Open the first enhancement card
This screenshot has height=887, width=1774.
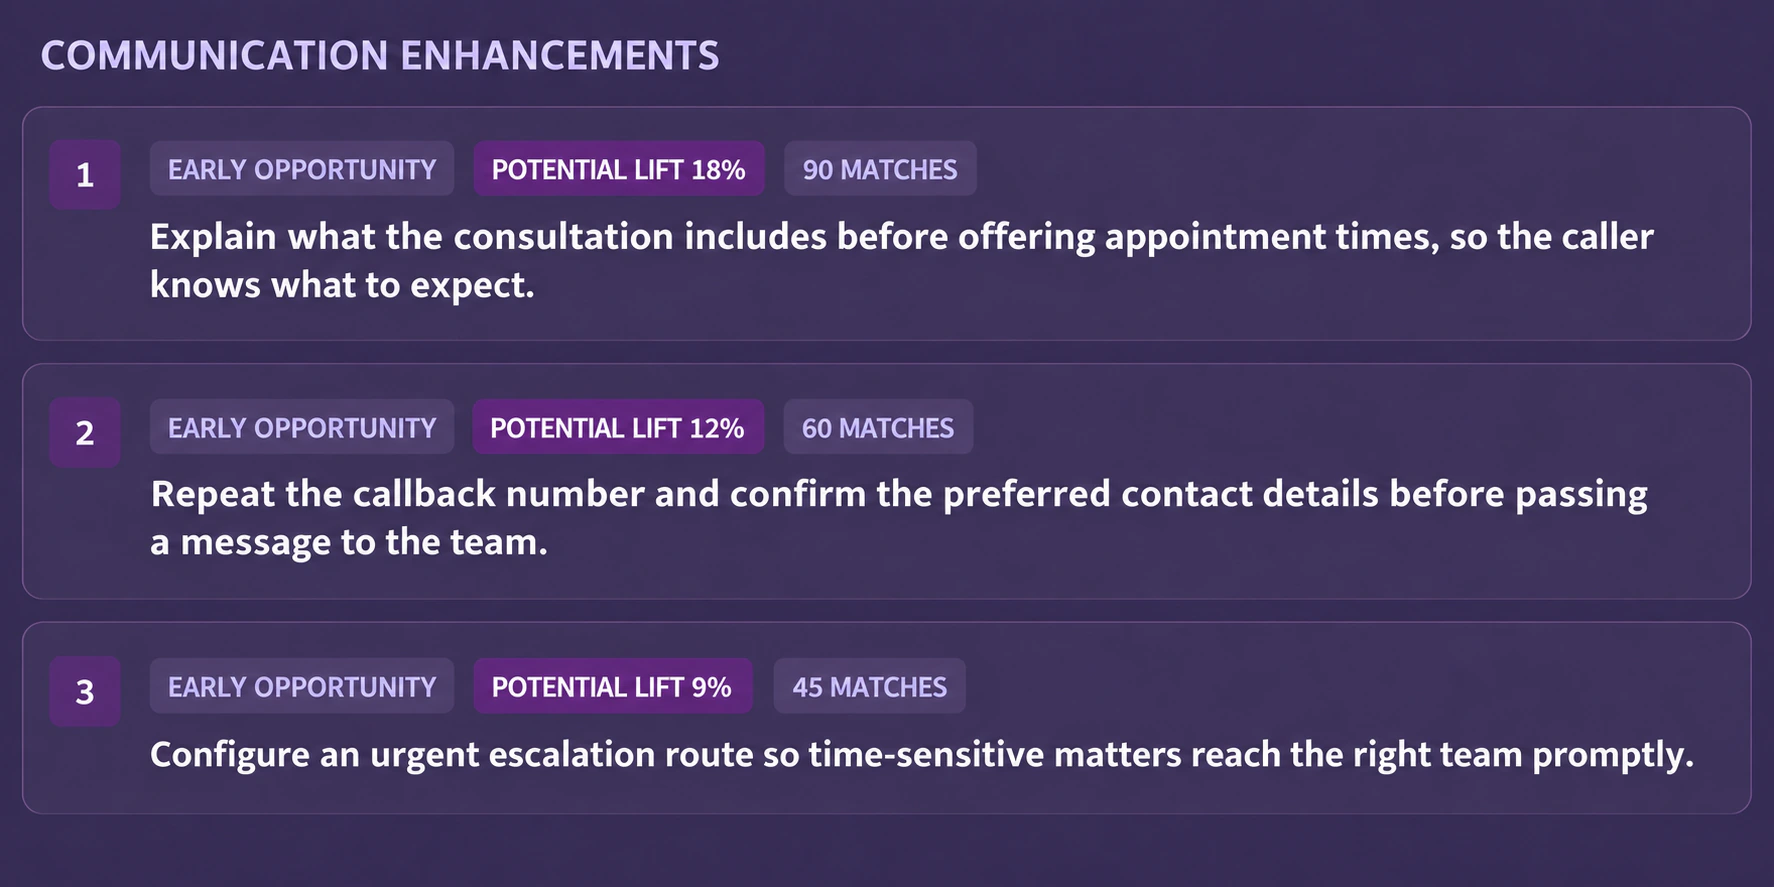(887, 224)
